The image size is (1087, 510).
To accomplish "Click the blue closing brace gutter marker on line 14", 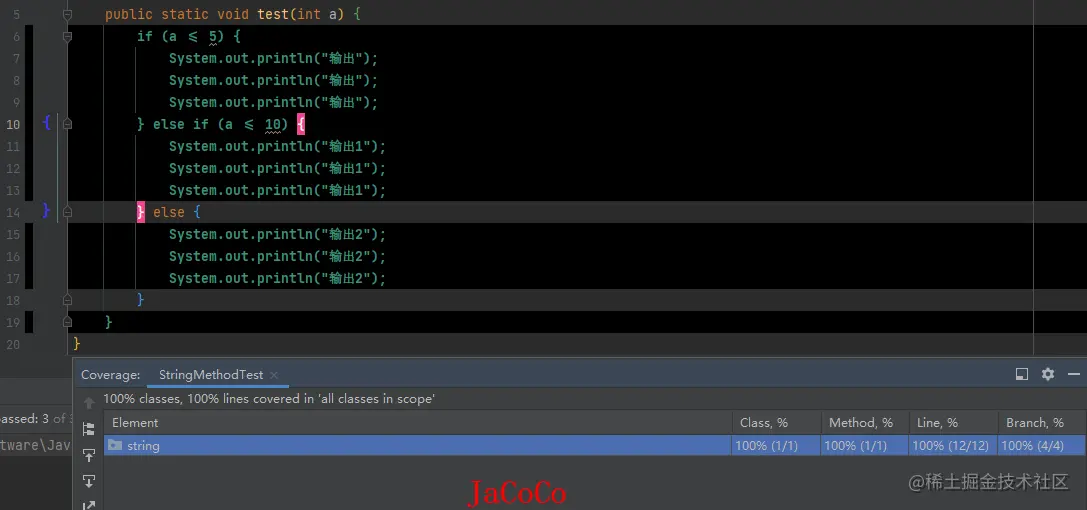I will 46,211.
